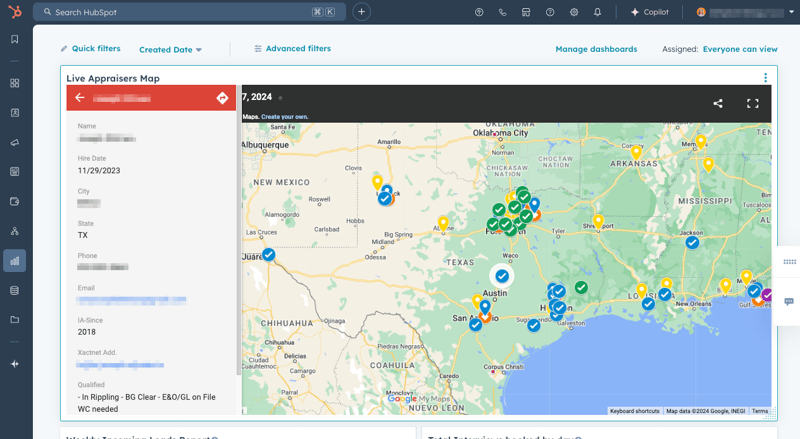Image resolution: width=800 pixels, height=439 pixels.
Task: Select the blue check pin near Juarez
Action: [x=269, y=254]
